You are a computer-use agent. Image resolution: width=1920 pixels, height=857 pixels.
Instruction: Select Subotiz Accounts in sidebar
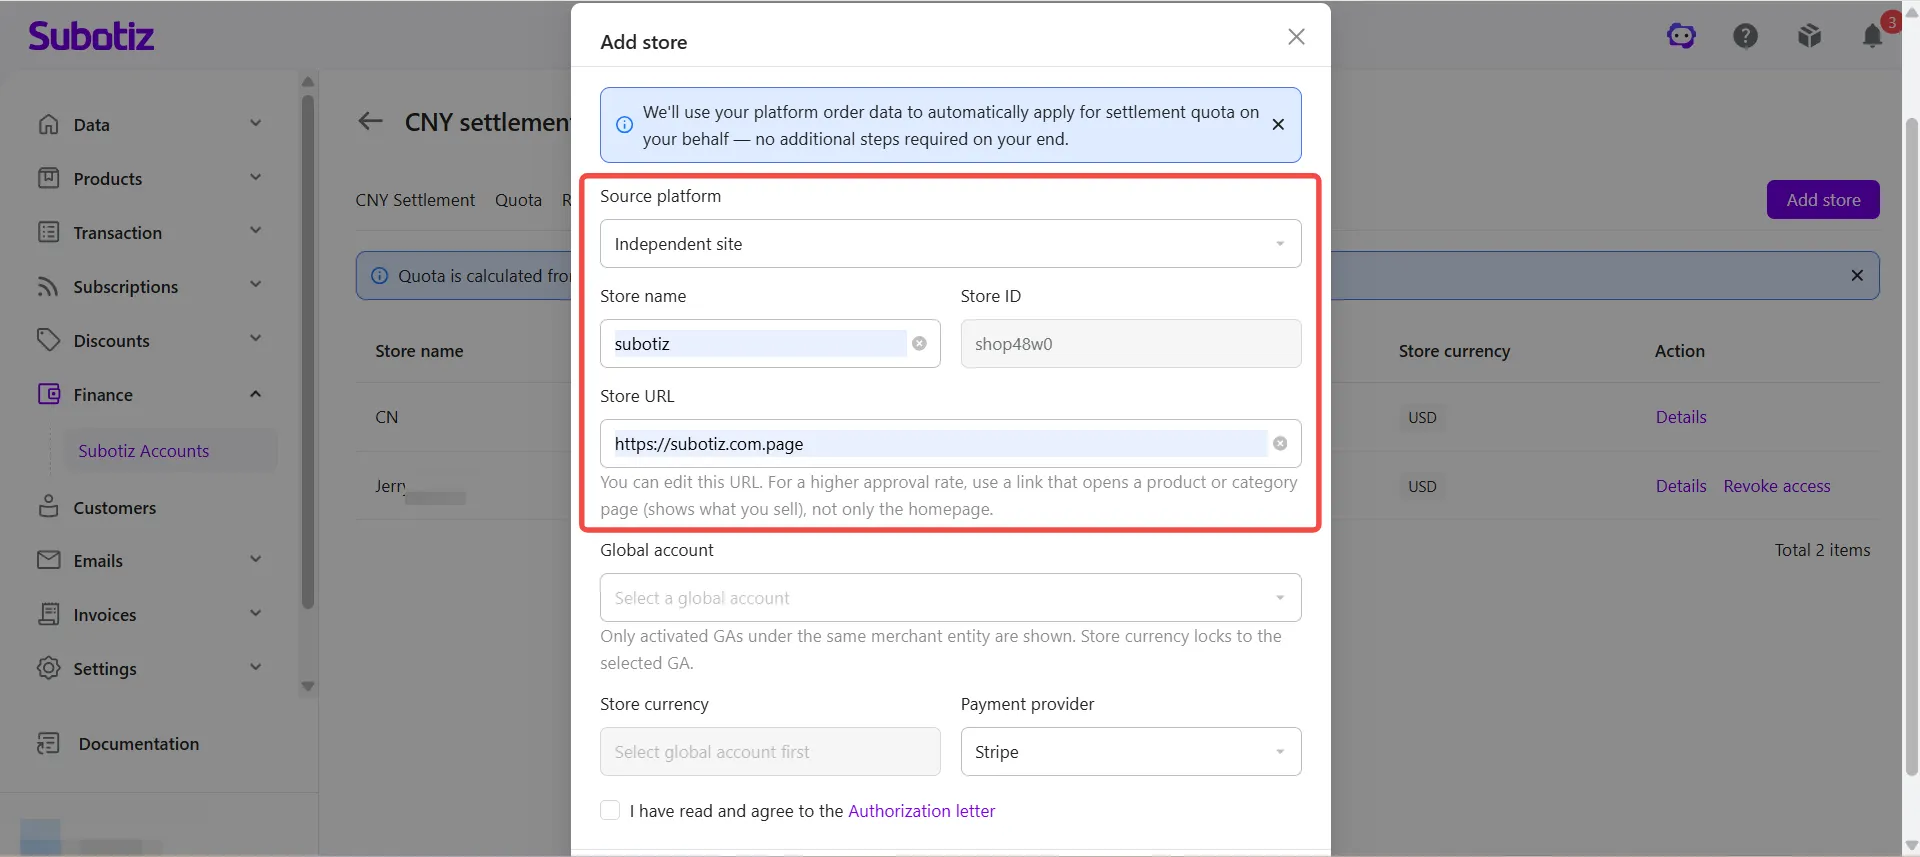pos(144,451)
